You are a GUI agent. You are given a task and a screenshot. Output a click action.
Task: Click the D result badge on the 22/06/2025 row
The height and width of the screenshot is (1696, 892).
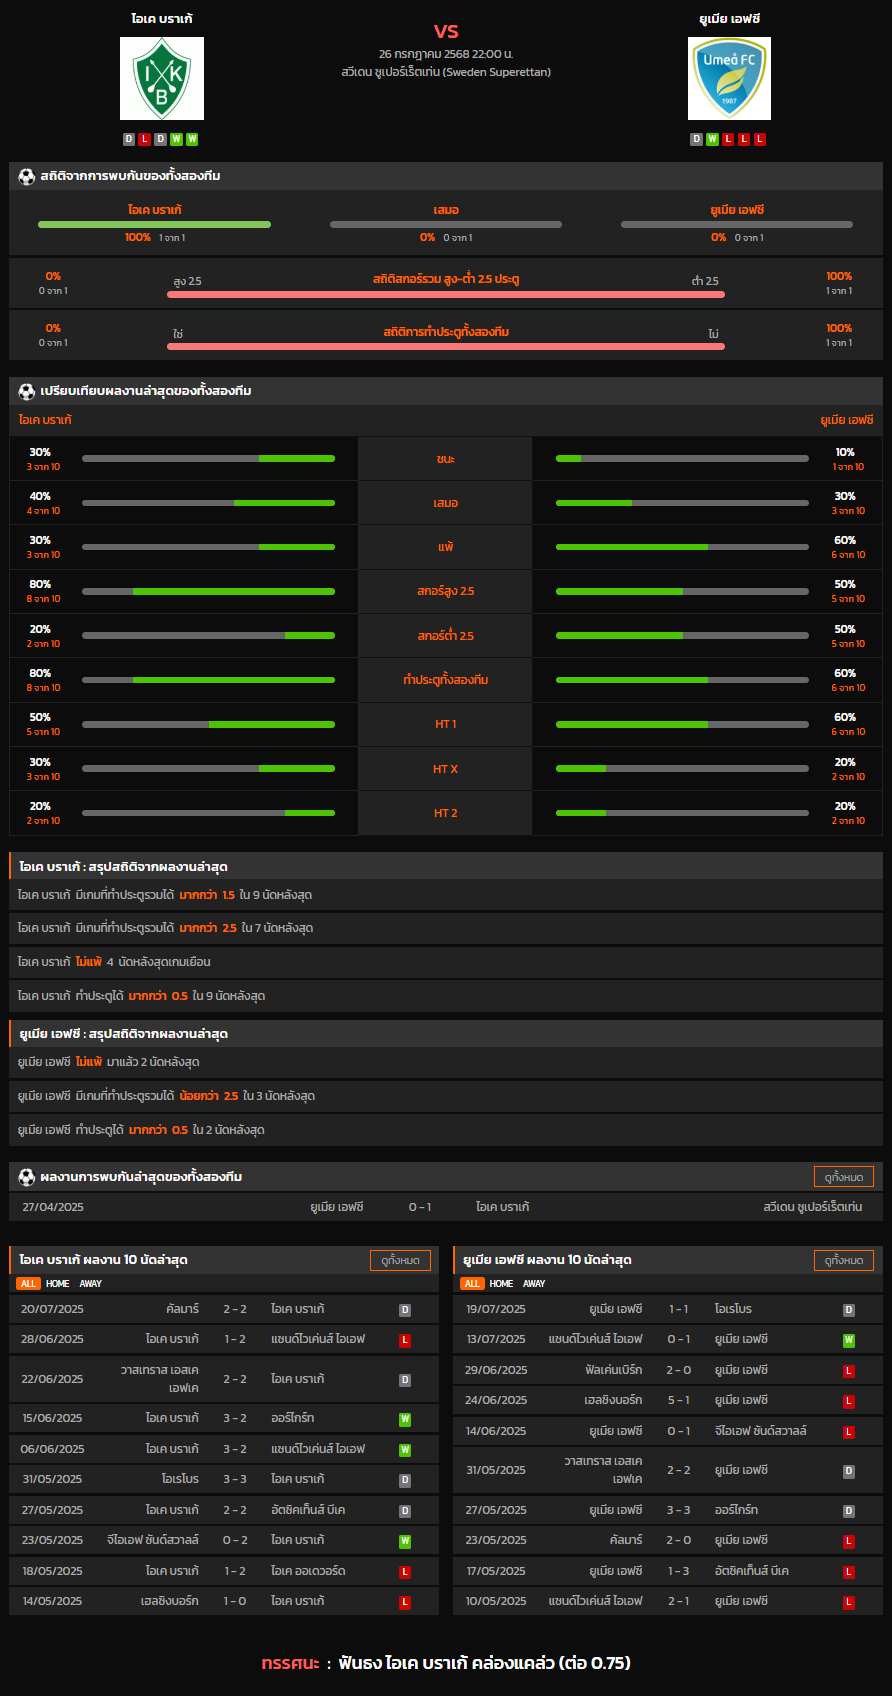point(405,1380)
